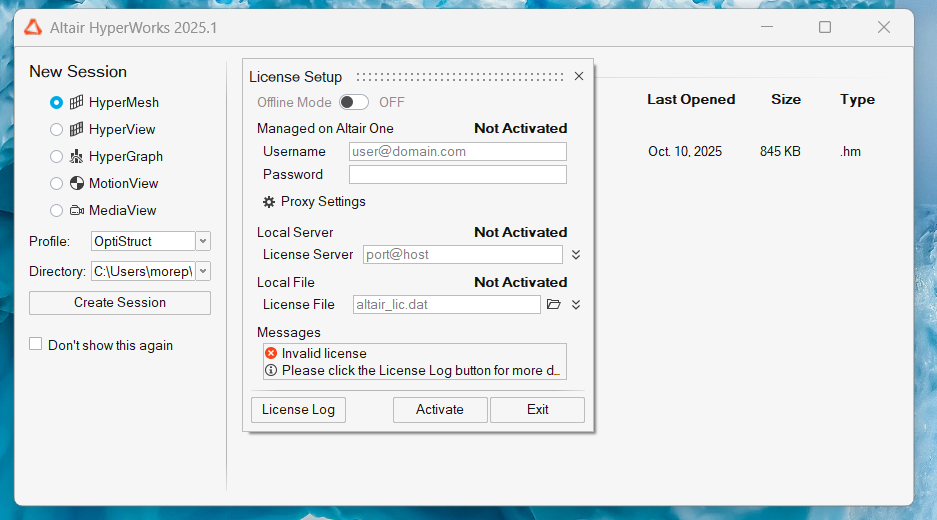Click the MotionView wheel icon
The height and width of the screenshot is (520, 937).
[x=76, y=183]
